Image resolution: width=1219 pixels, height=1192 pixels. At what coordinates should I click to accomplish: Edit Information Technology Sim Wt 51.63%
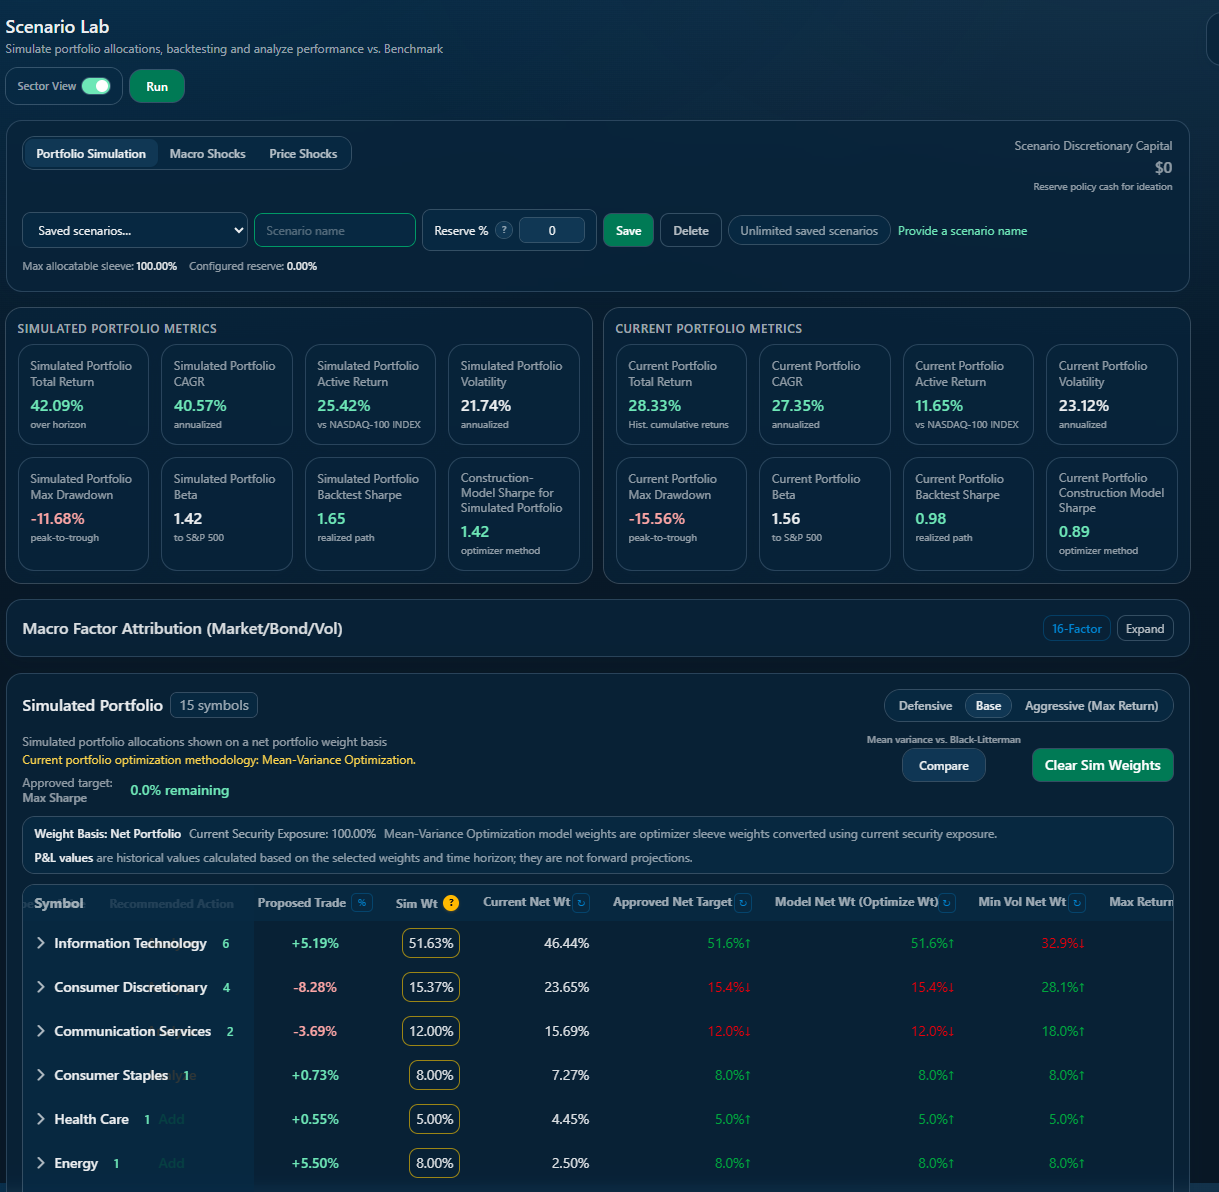[x=431, y=943]
